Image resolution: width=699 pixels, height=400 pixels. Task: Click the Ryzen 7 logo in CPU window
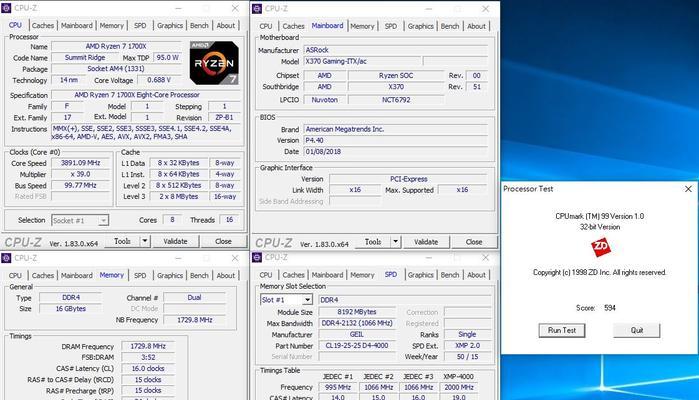214,63
